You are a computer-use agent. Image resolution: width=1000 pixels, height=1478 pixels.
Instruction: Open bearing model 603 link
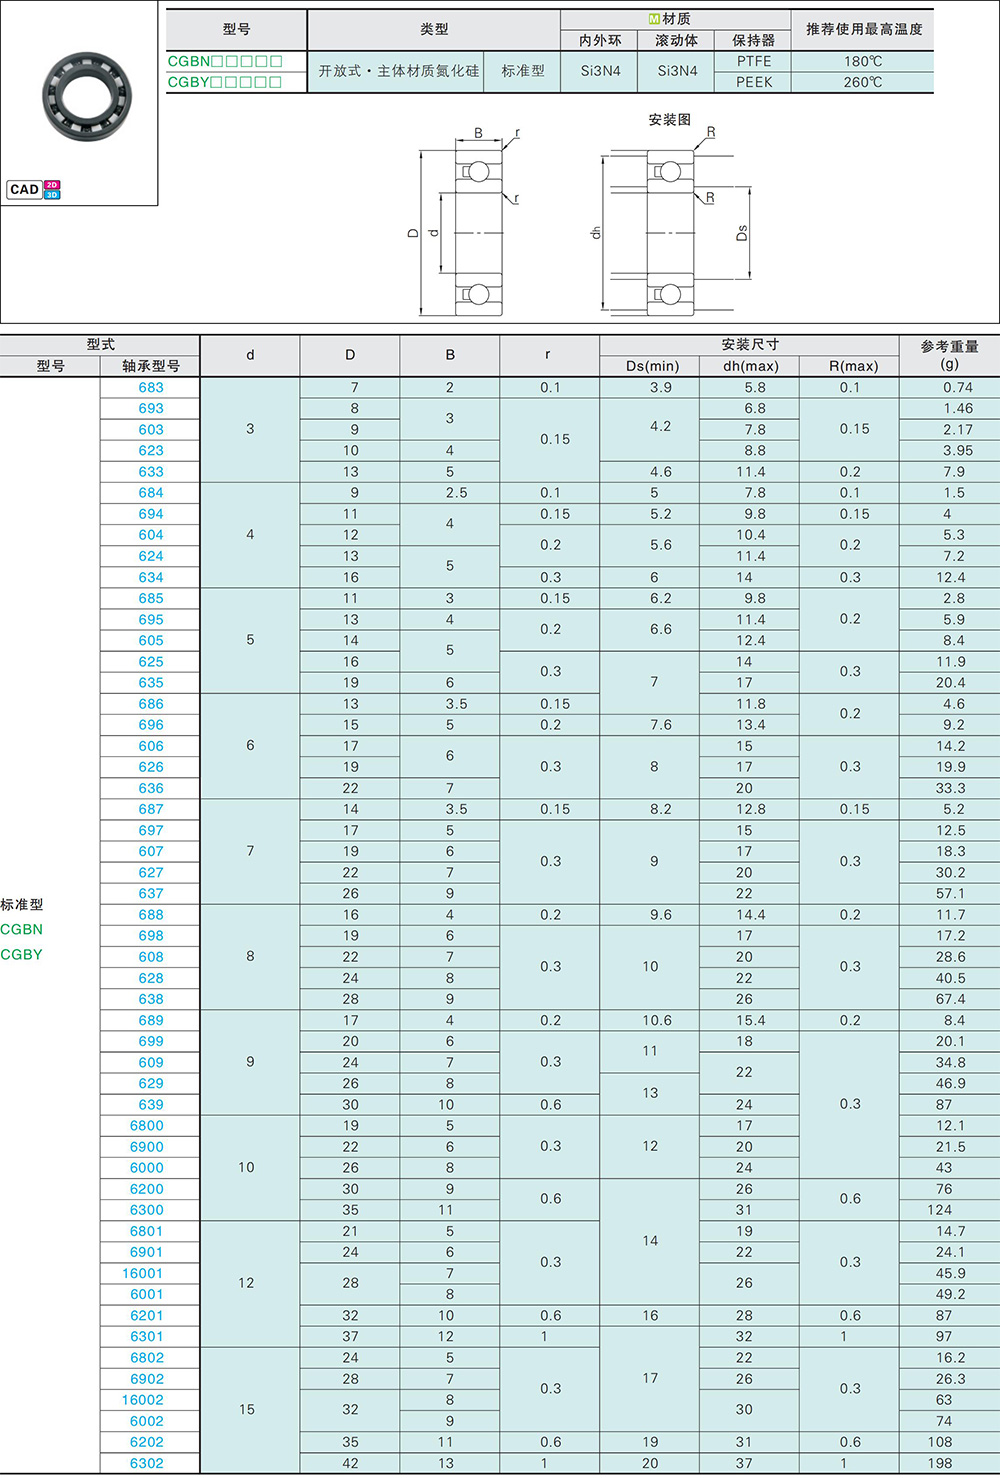point(151,429)
